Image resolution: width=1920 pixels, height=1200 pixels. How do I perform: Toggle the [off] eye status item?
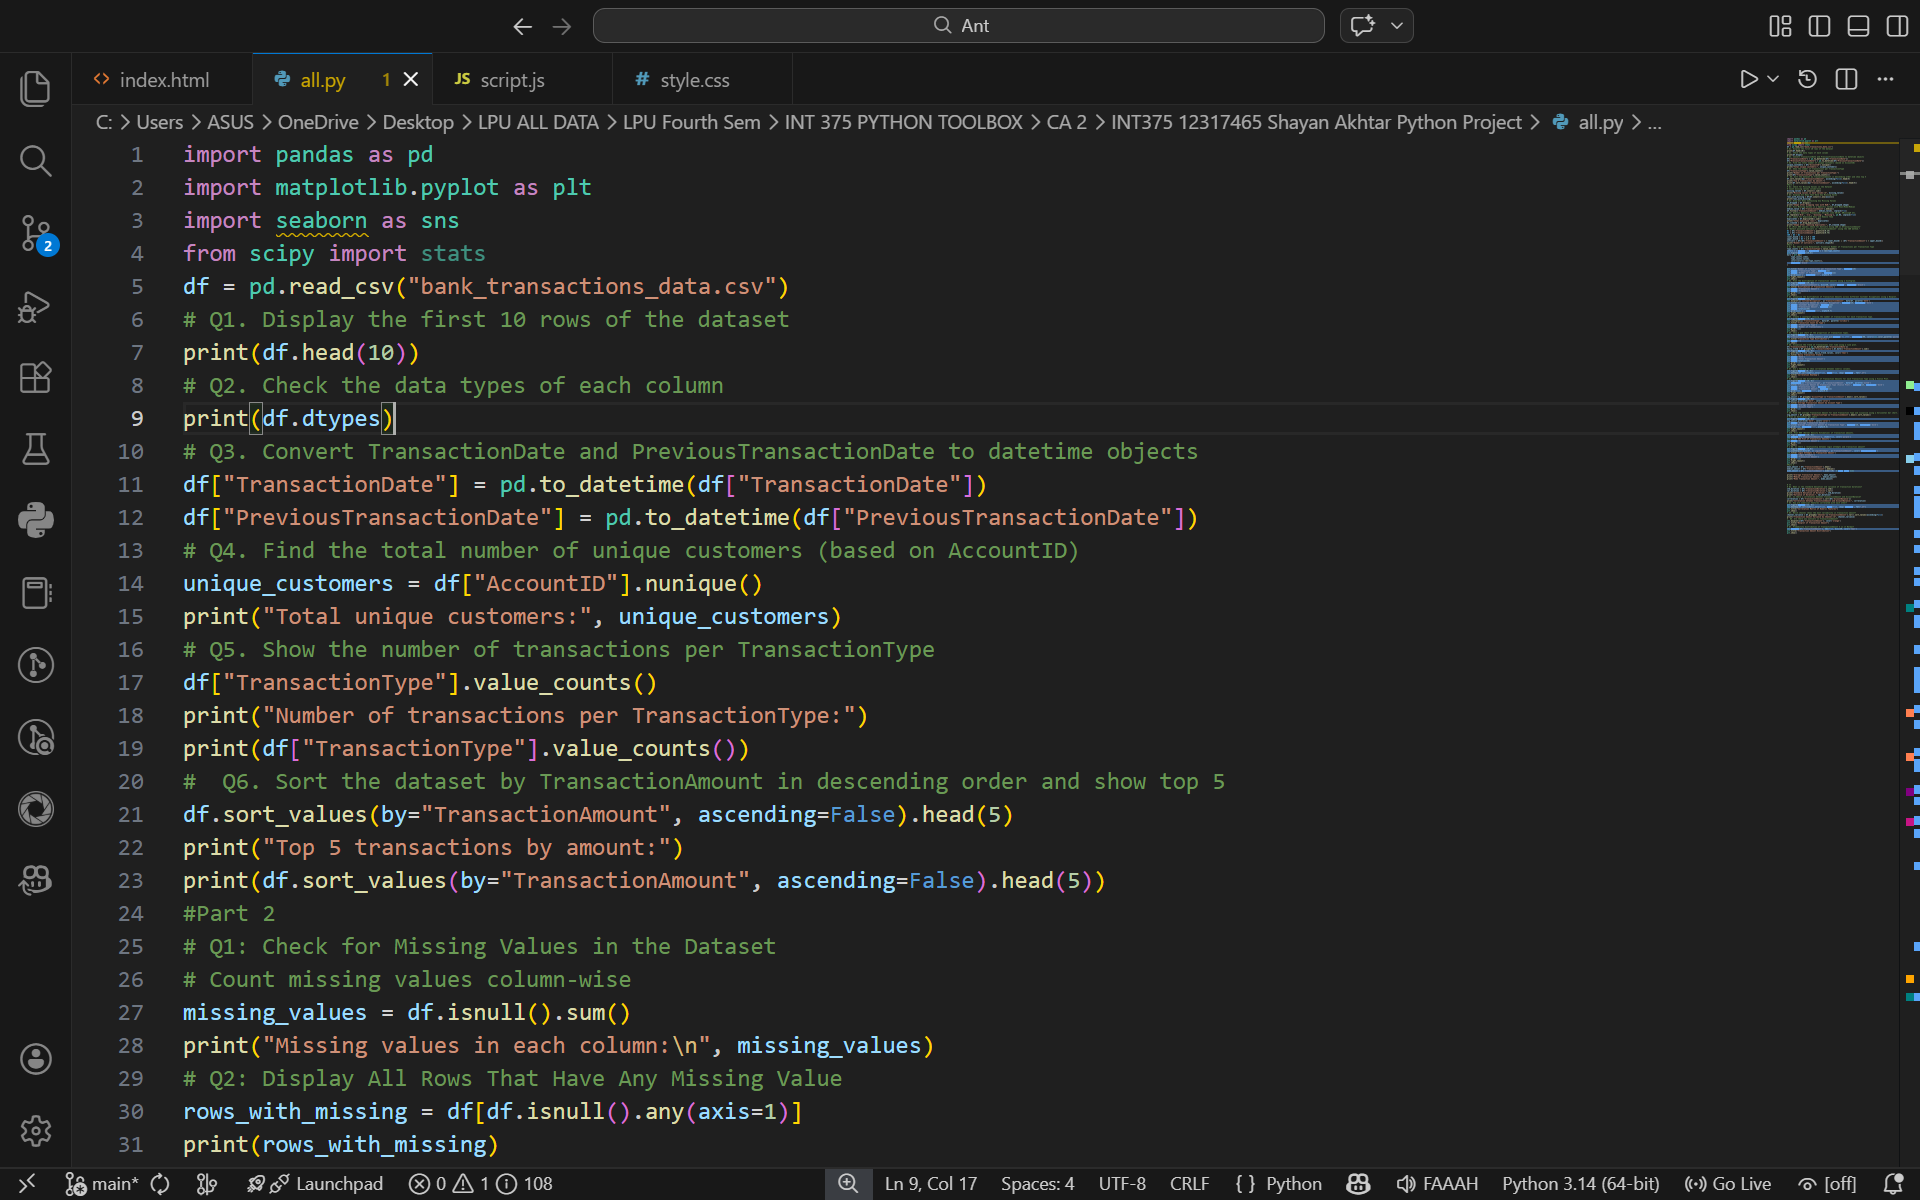1827,1184
